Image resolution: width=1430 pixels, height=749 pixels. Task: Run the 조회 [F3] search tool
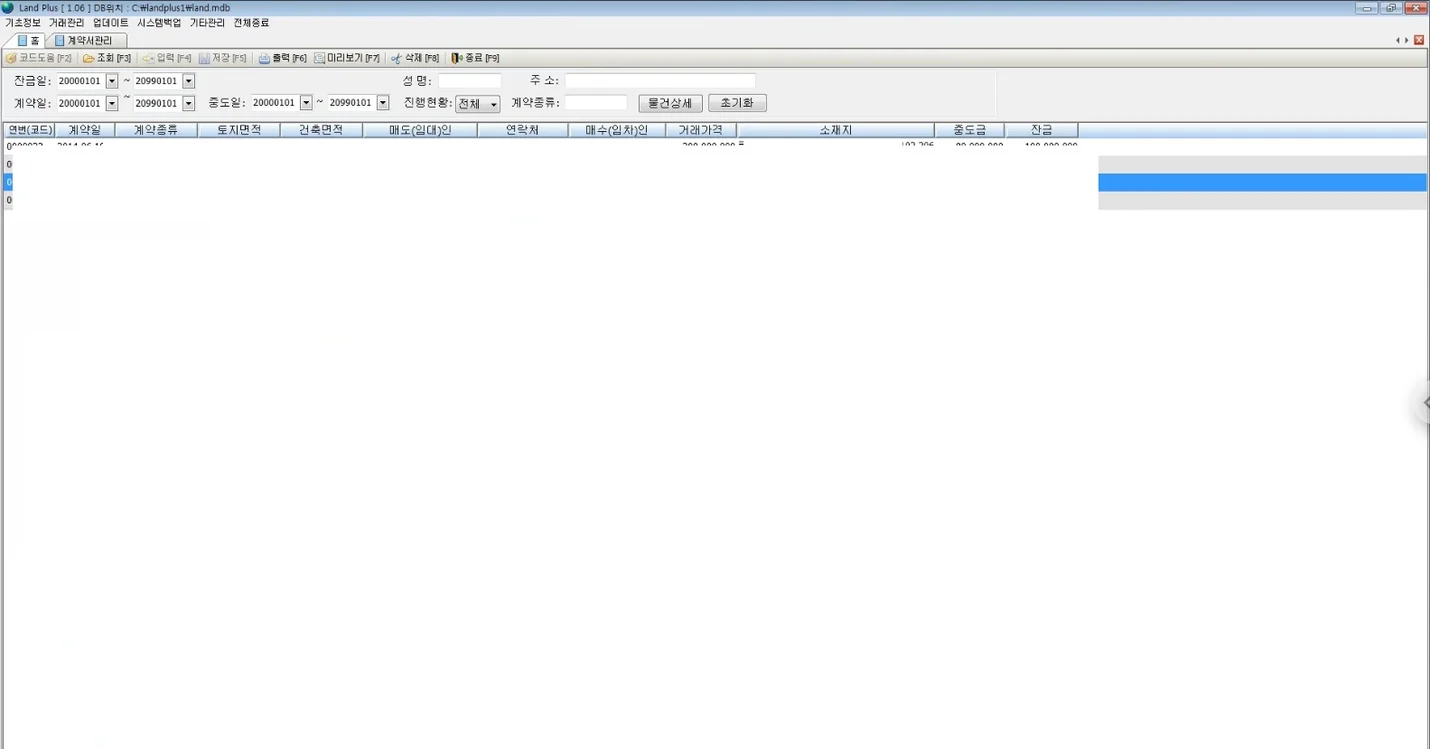coord(107,58)
